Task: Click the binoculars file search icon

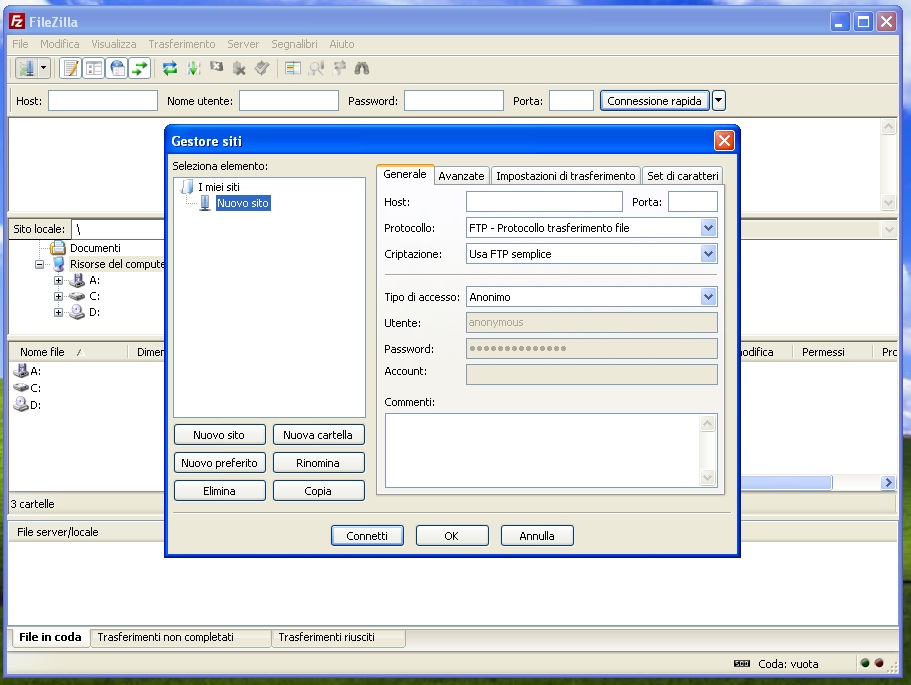Action: point(362,68)
